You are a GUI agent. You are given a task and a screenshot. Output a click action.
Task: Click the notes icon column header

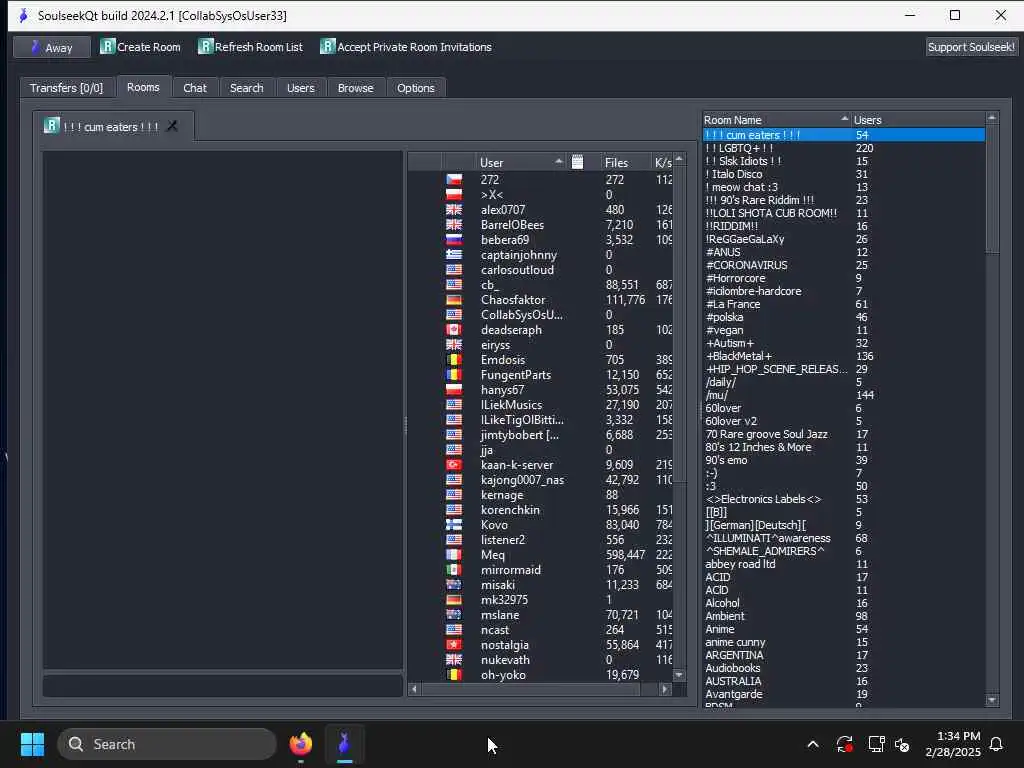[577, 162]
